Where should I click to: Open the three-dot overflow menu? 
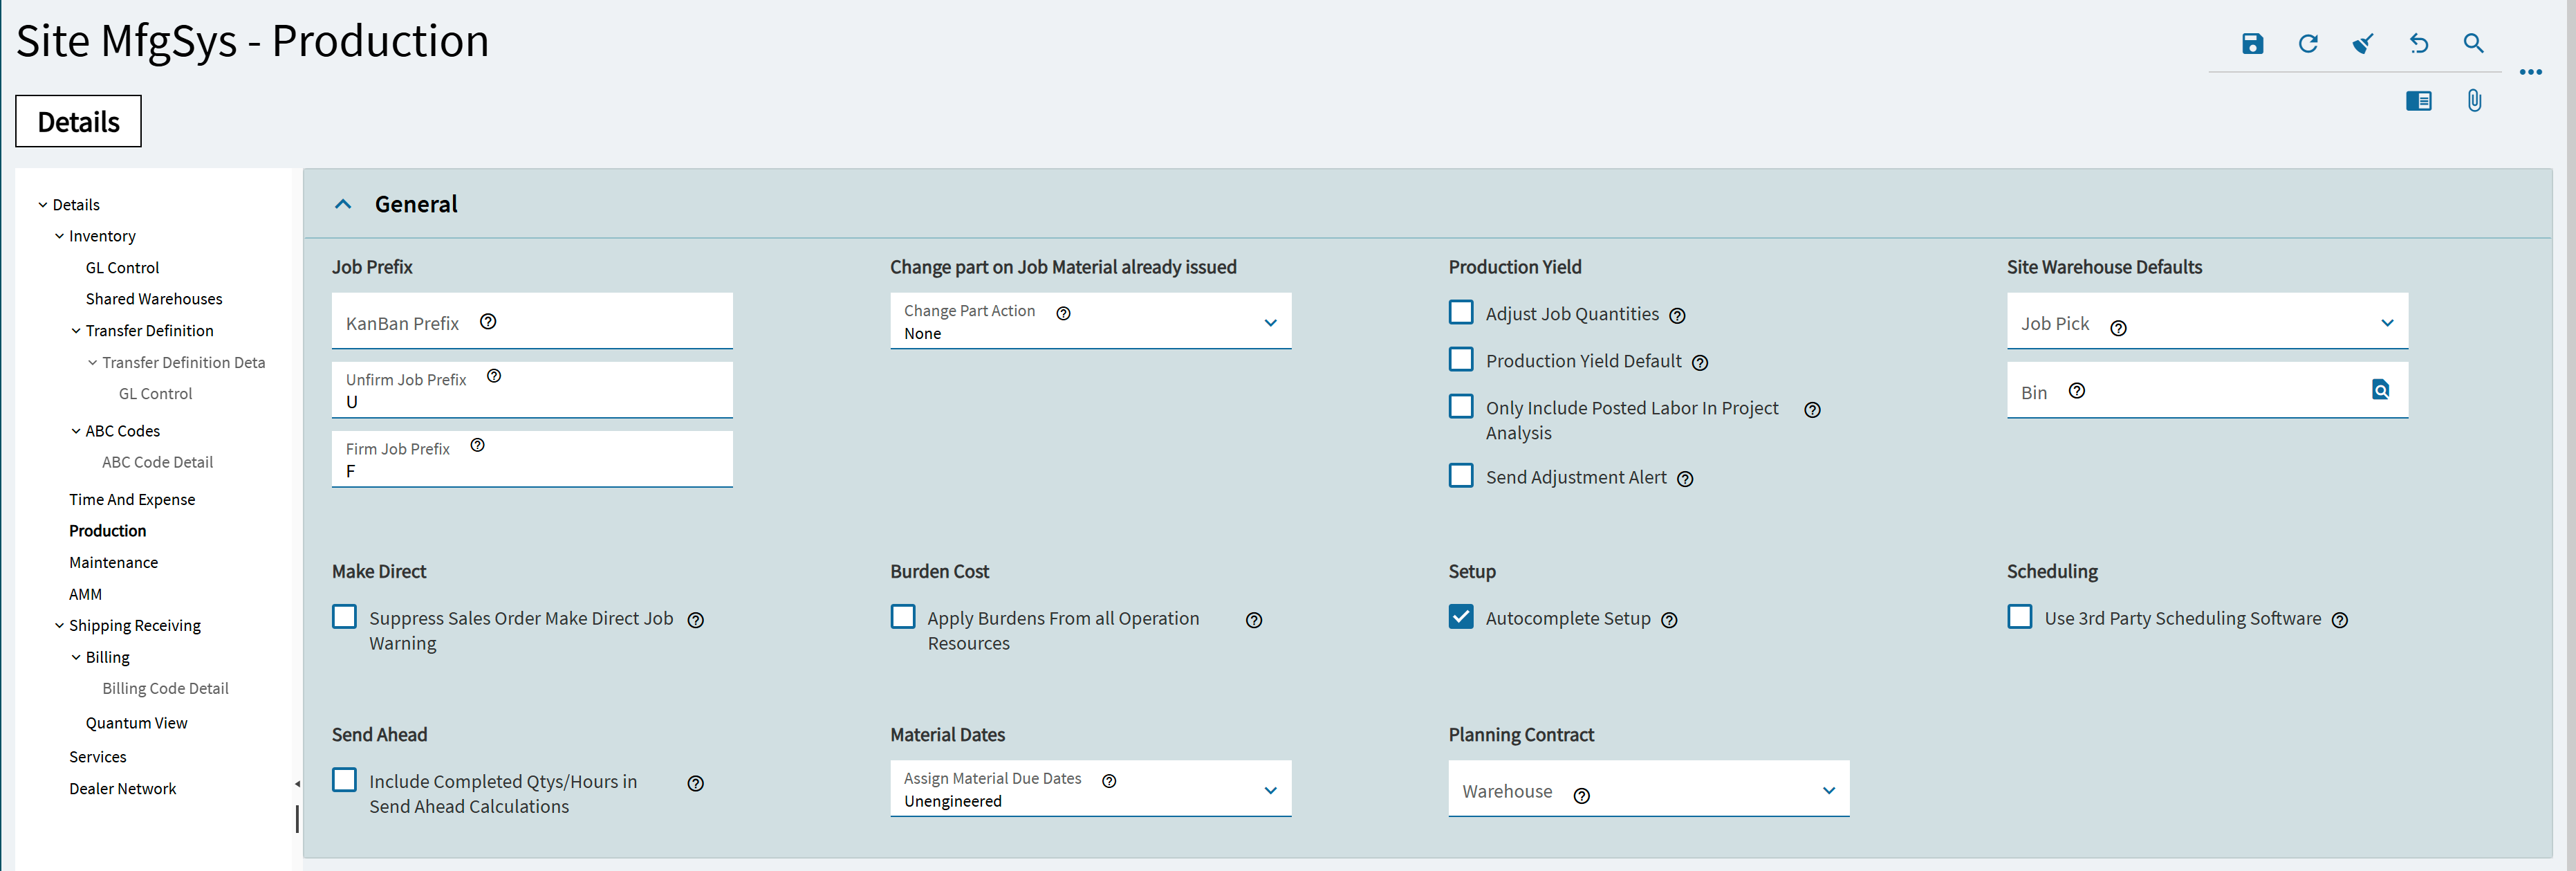(2530, 72)
